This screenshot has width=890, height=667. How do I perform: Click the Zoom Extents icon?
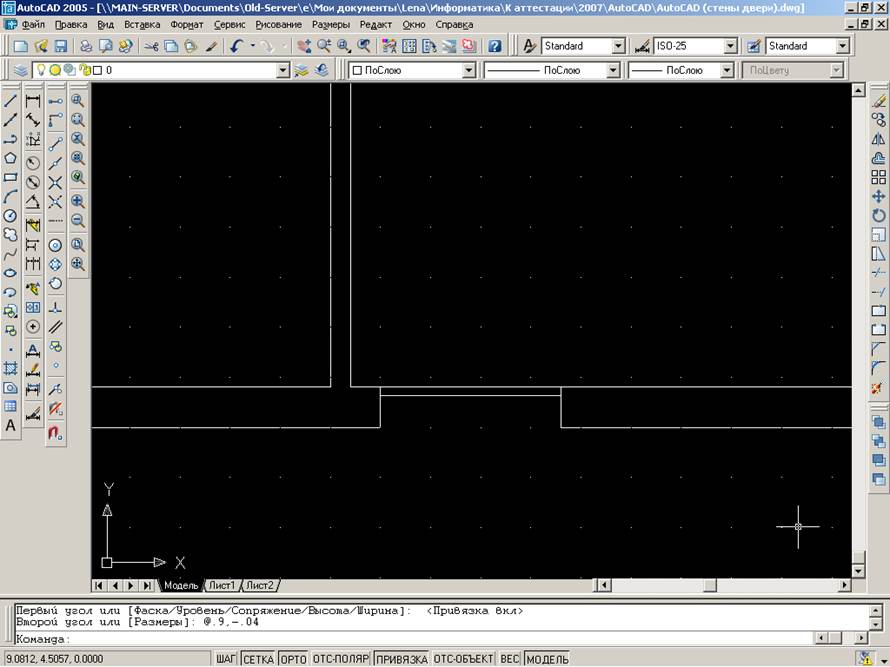(78, 263)
